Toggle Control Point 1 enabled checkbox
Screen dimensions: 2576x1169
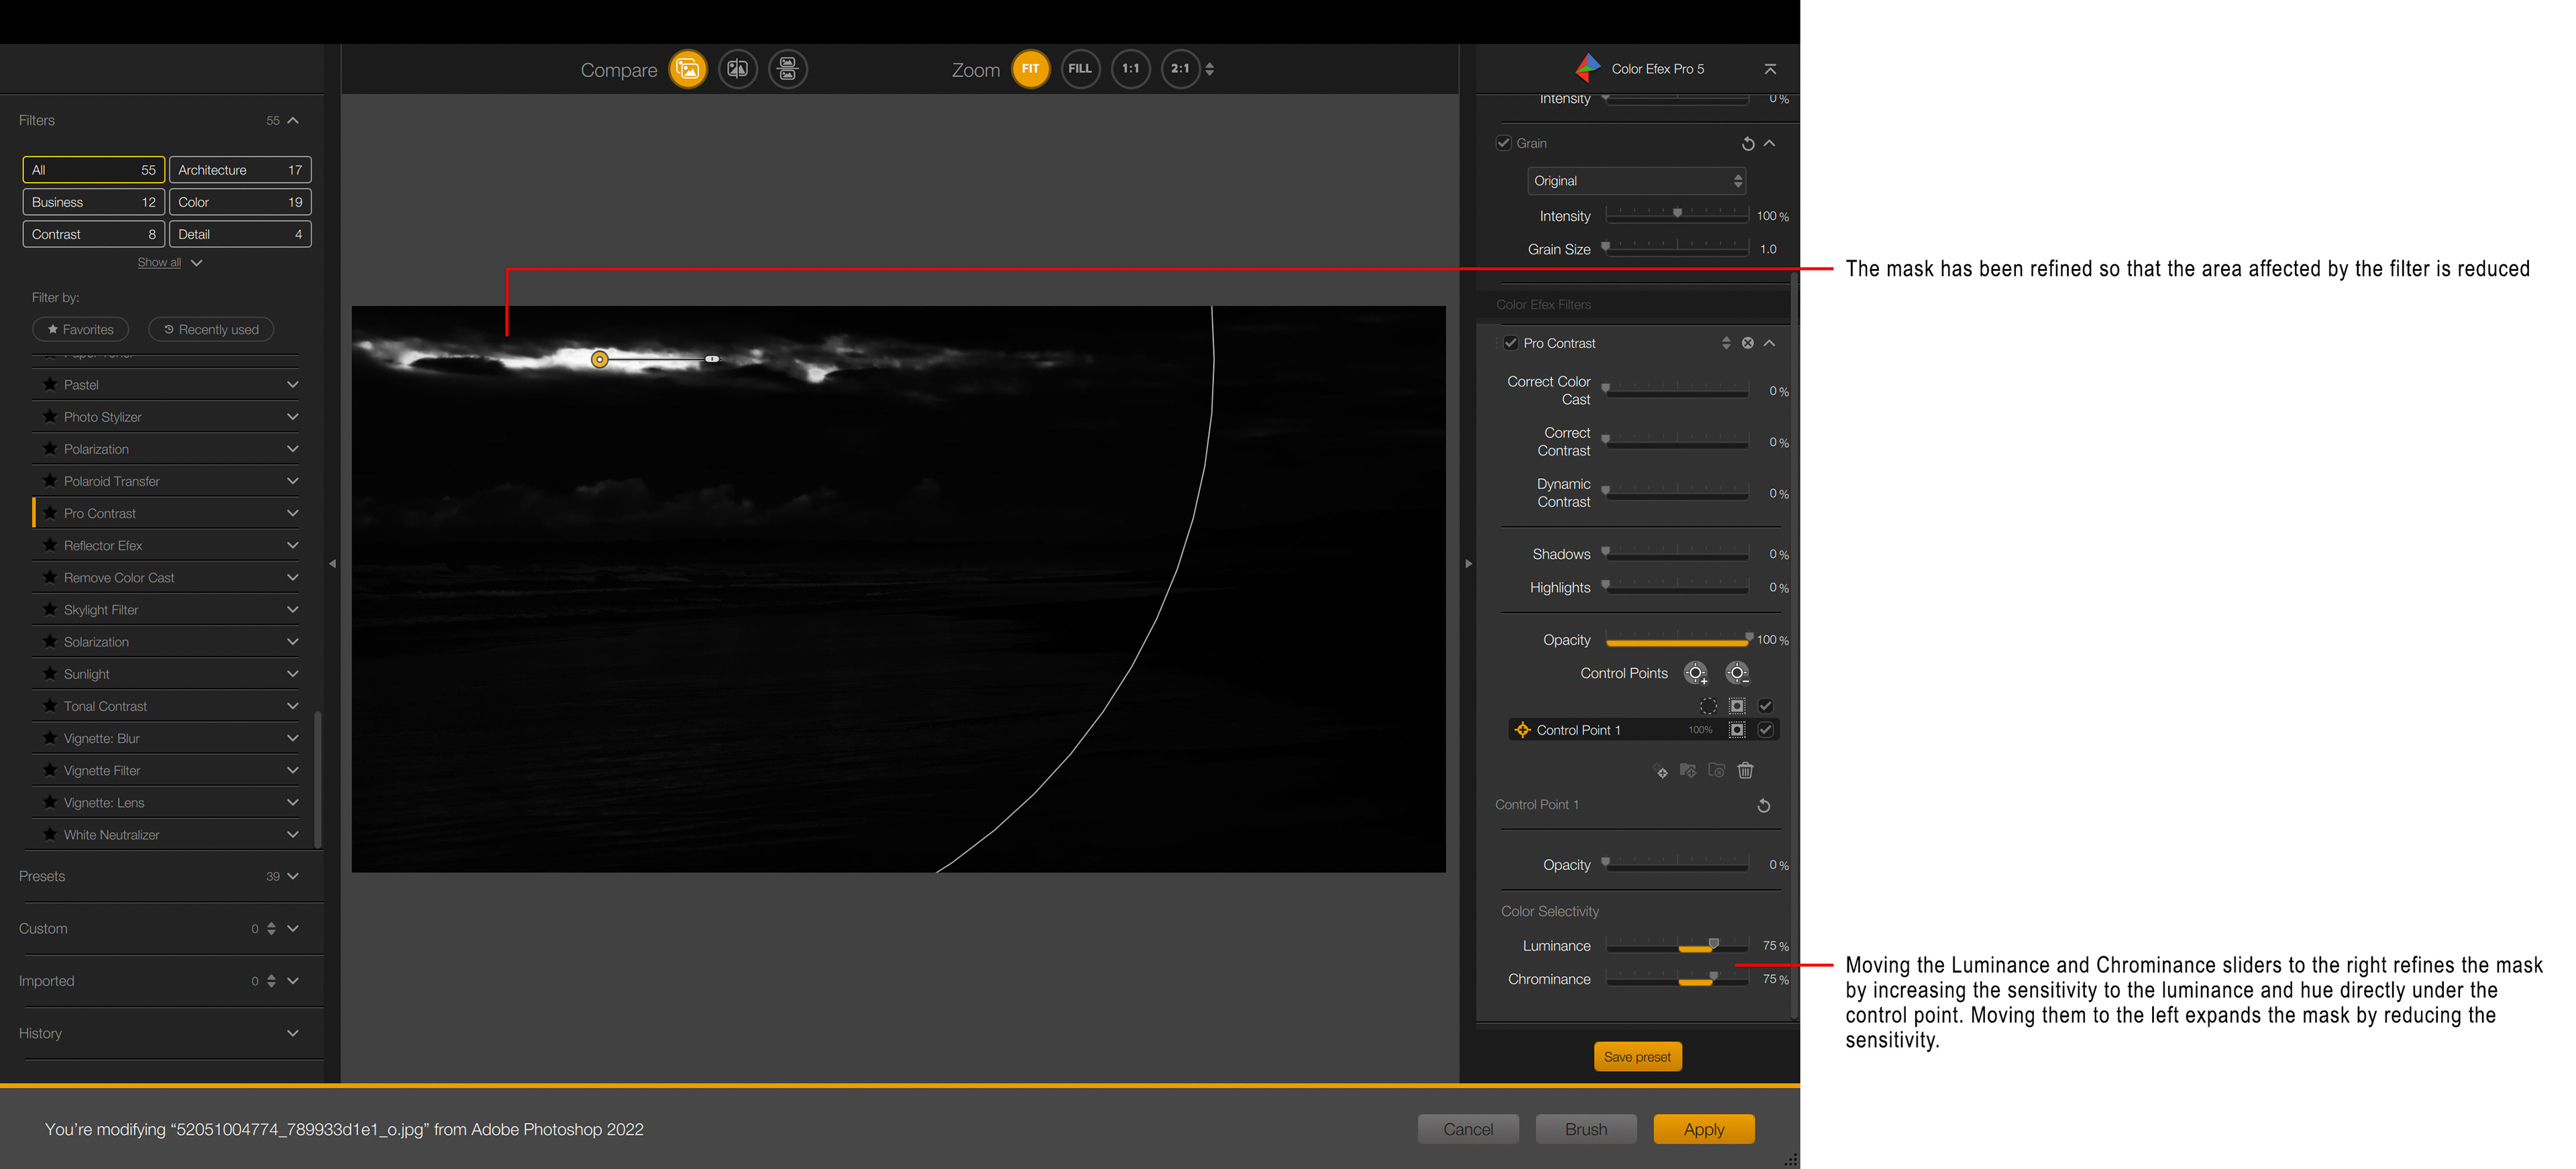click(x=1765, y=730)
